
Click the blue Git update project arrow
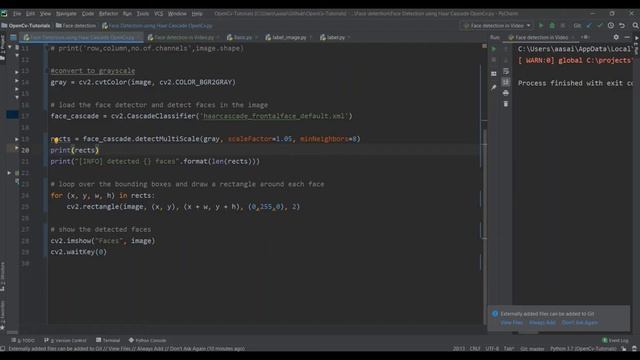[589, 25]
